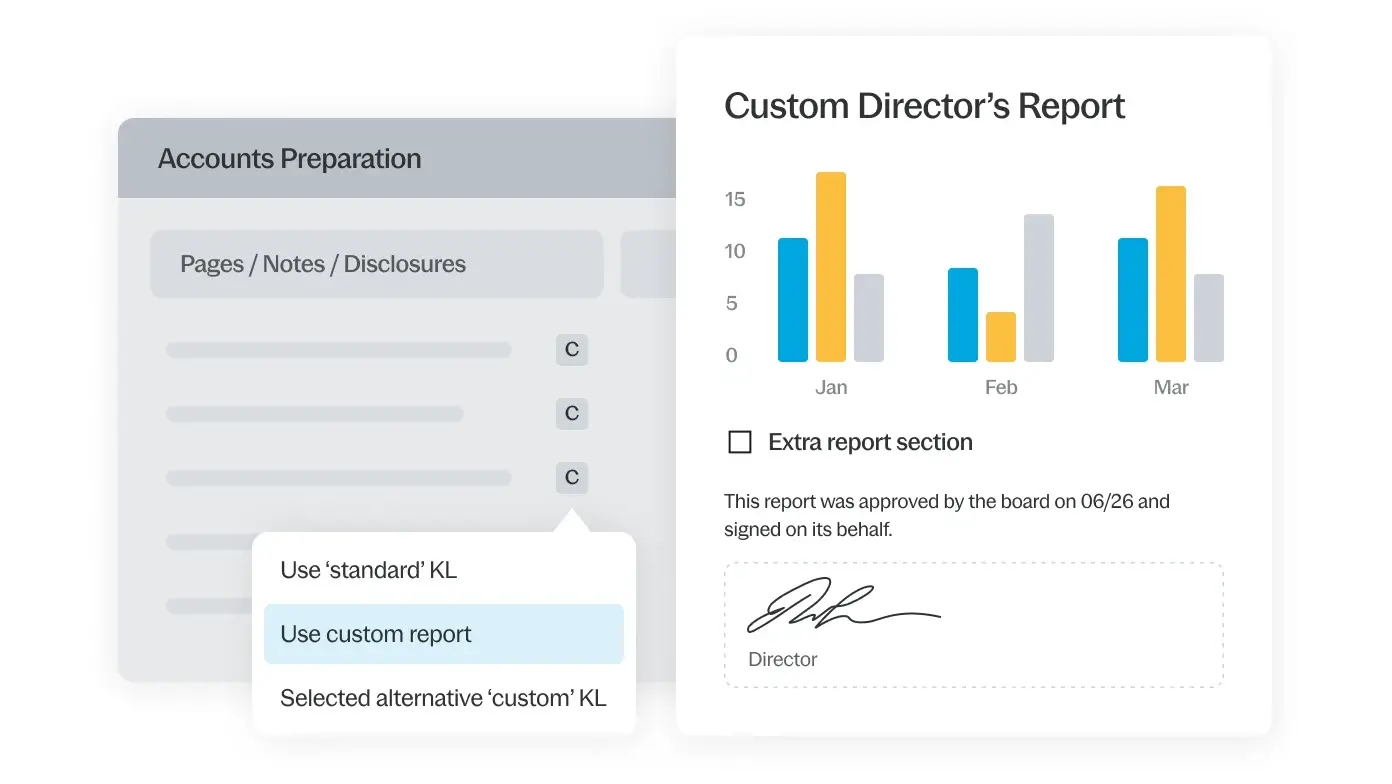This screenshot has height=784, width=1392.
Task: Select the blue bar for Jan
Action: pyautogui.click(x=793, y=300)
